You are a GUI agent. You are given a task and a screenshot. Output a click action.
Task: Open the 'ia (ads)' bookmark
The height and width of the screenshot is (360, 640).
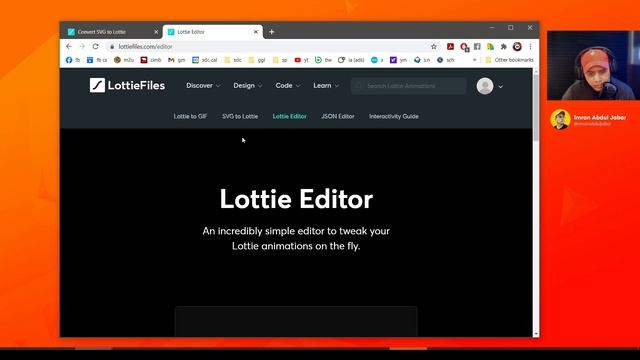click(x=351, y=60)
